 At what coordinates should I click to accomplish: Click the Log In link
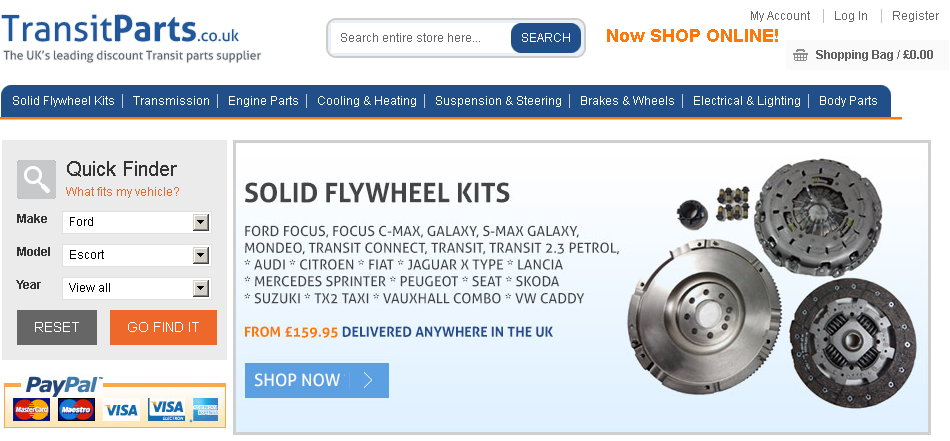pyautogui.click(x=851, y=16)
